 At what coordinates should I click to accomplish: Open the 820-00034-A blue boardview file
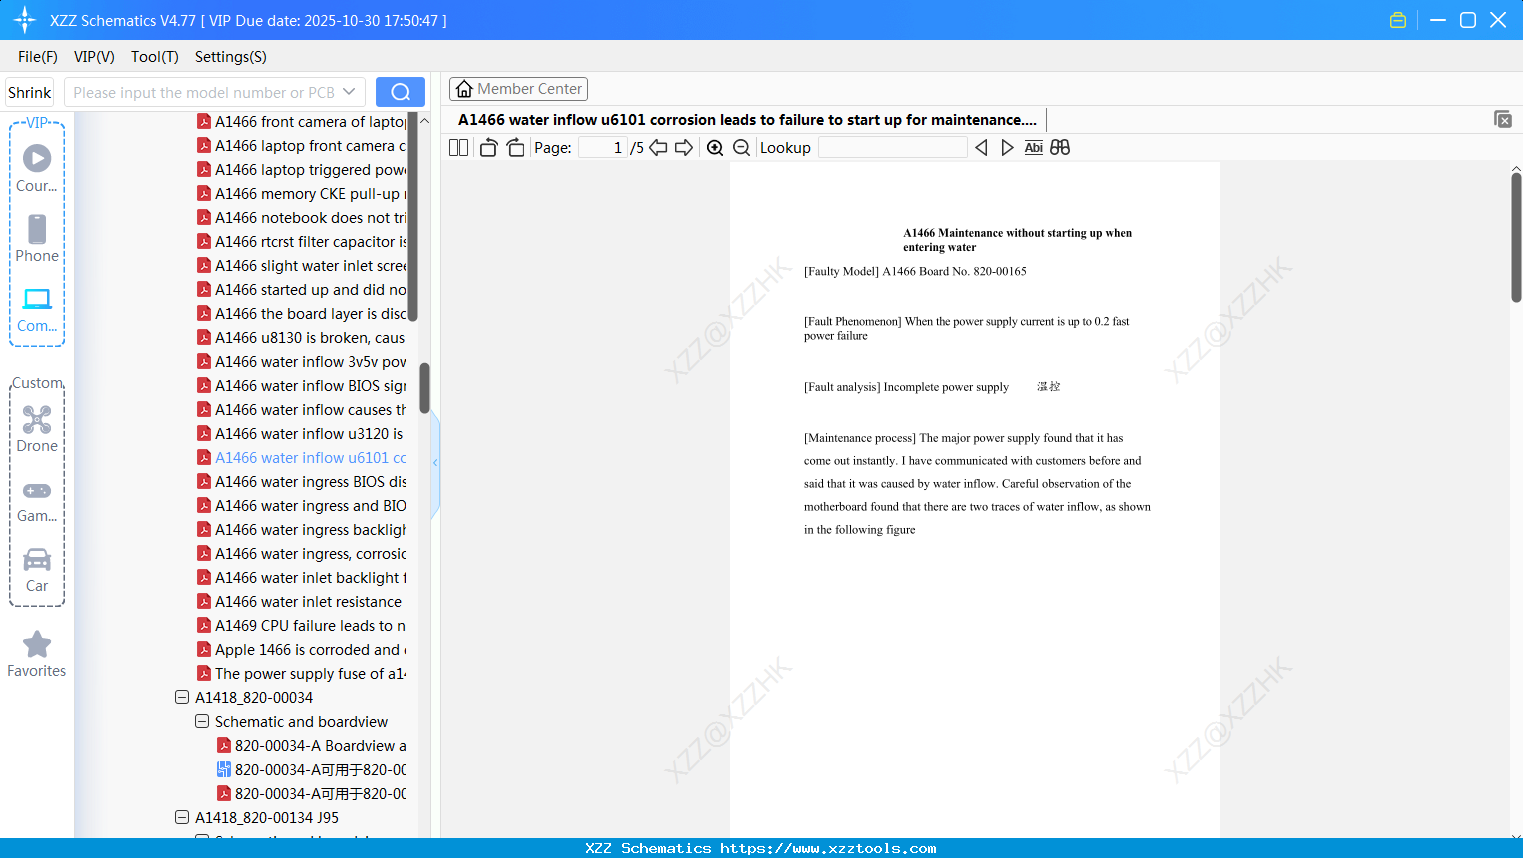coord(311,770)
